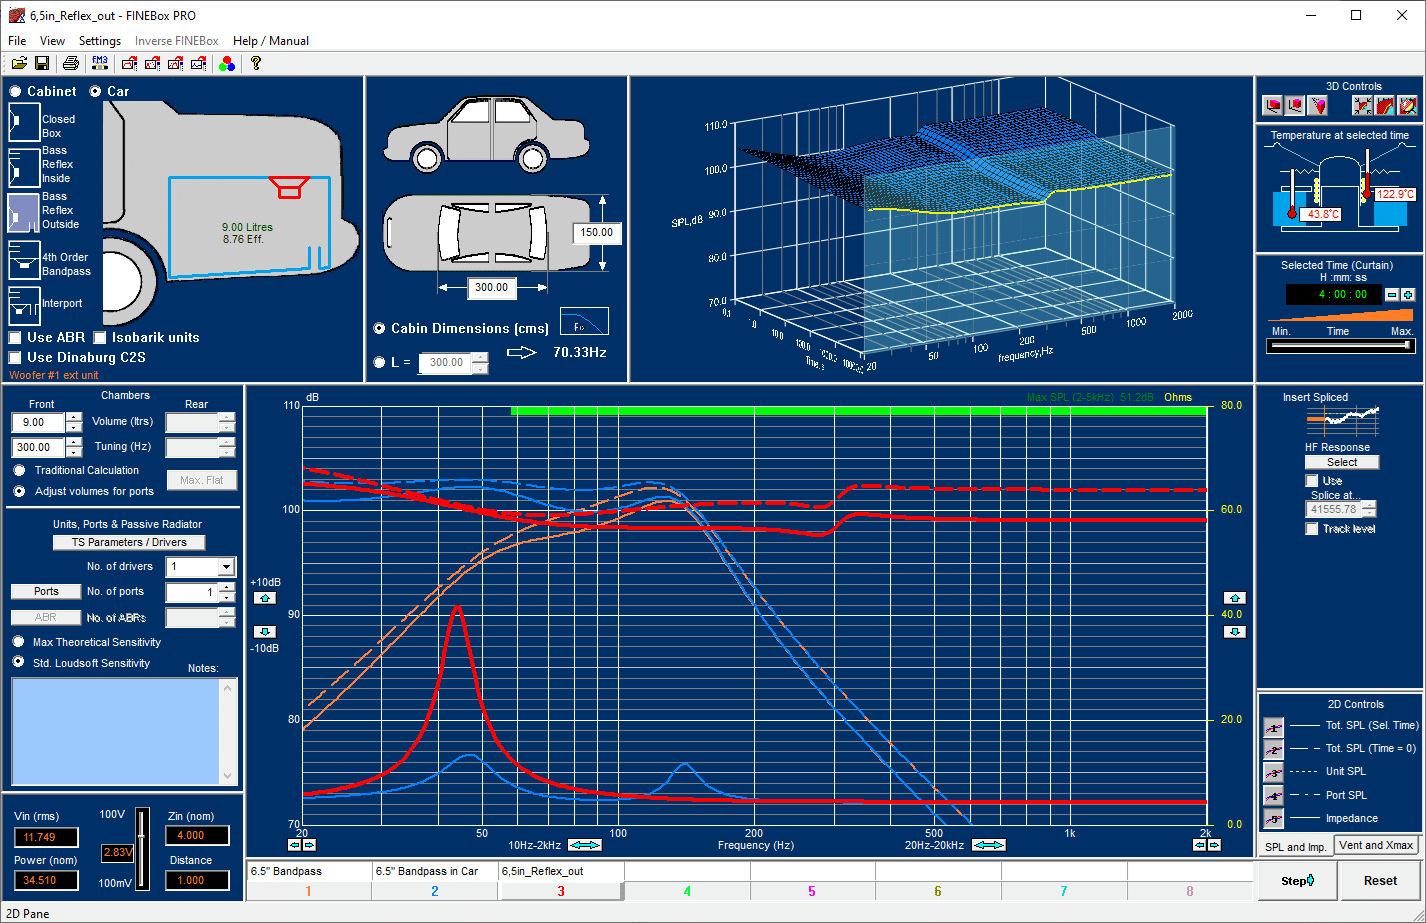Open the Settings menu
The height and width of the screenshot is (923, 1426).
coord(99,41)
